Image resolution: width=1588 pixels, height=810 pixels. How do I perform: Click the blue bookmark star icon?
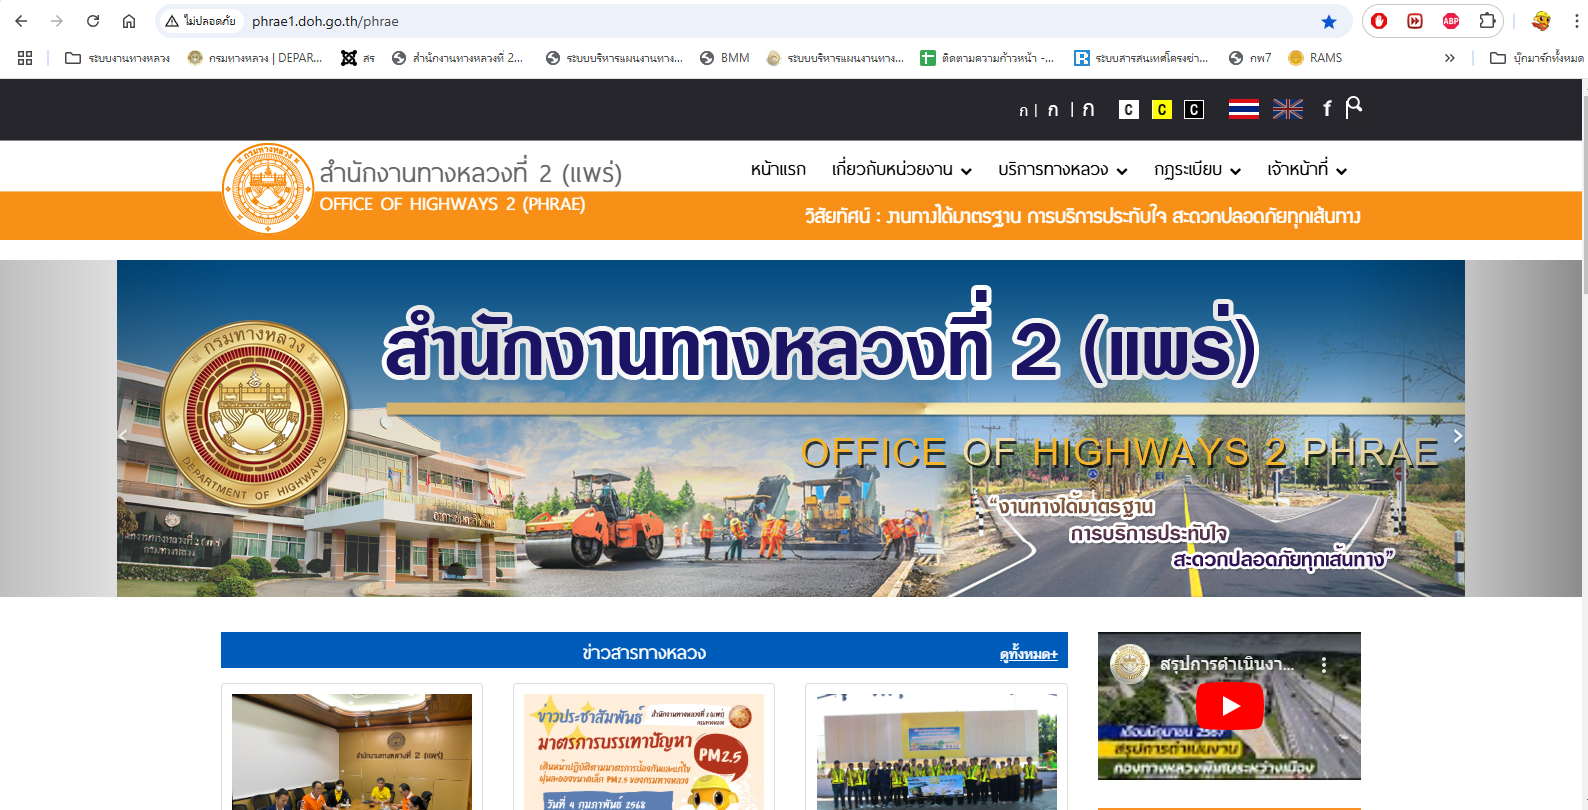tap(1329, 21)
